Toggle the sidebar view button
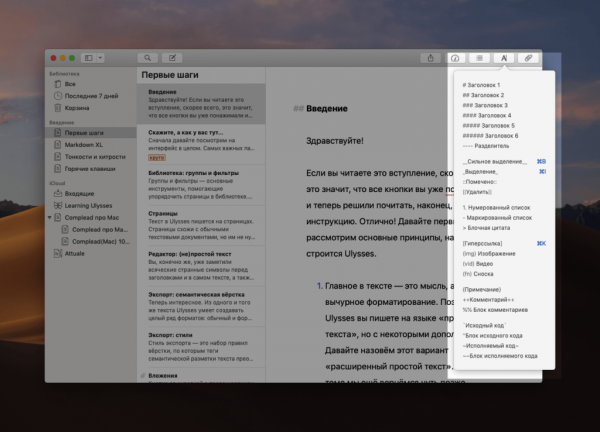The height and width of the screenshot is (432, 600). click(89, 58)
